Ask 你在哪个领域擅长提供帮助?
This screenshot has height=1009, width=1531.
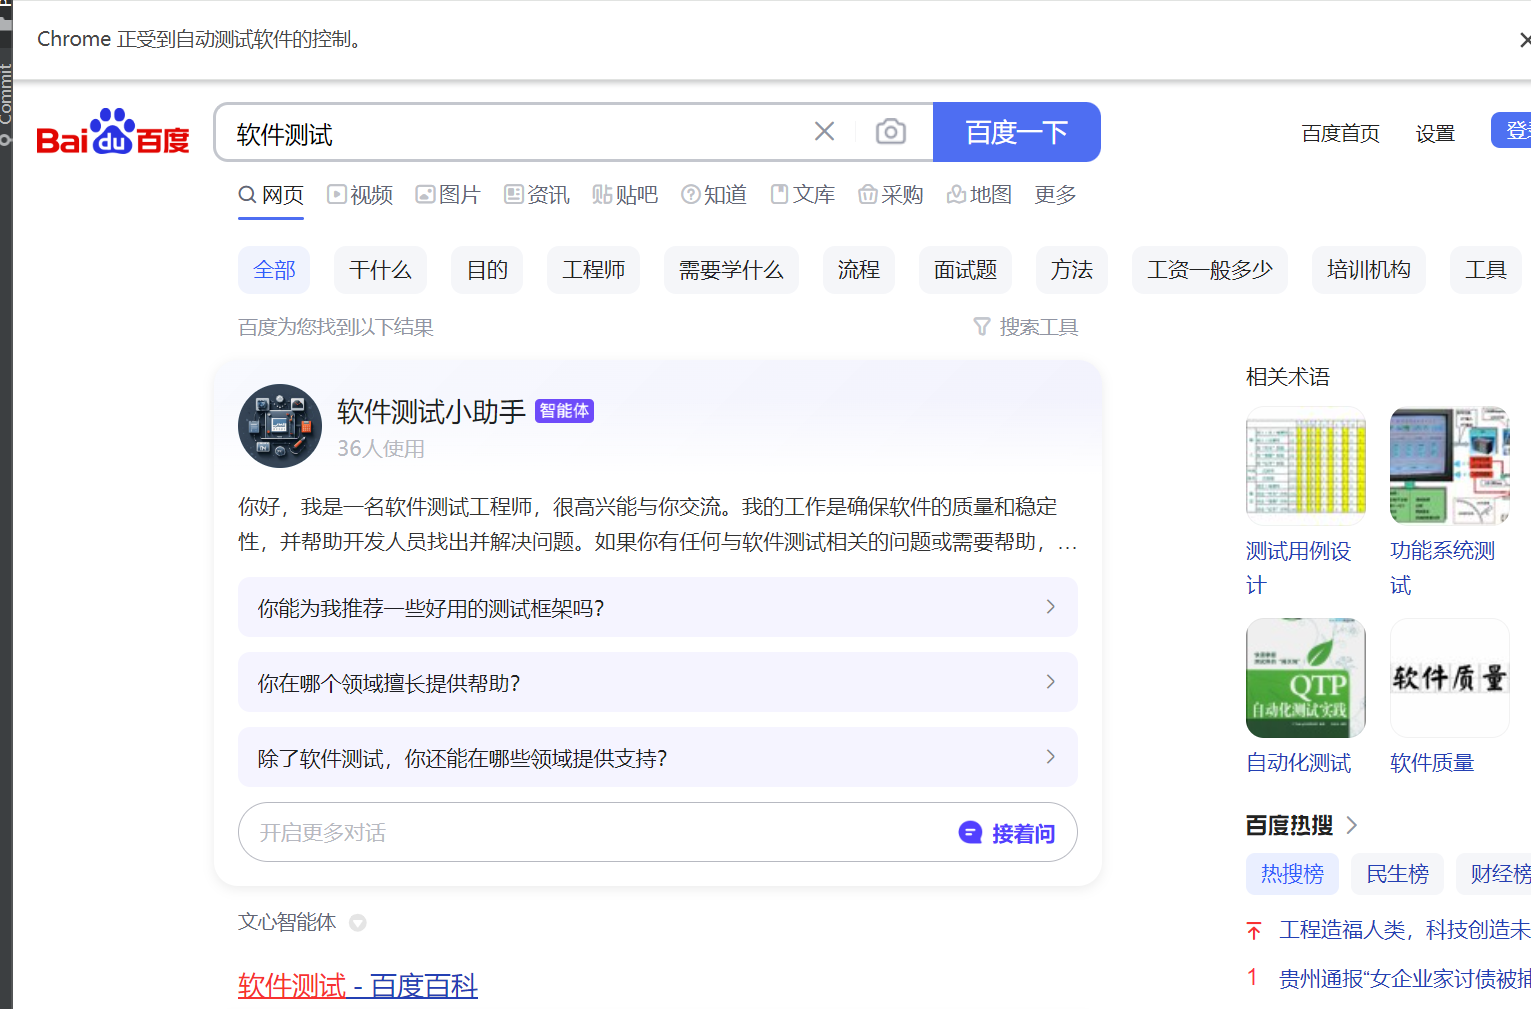tap(657, 682)
